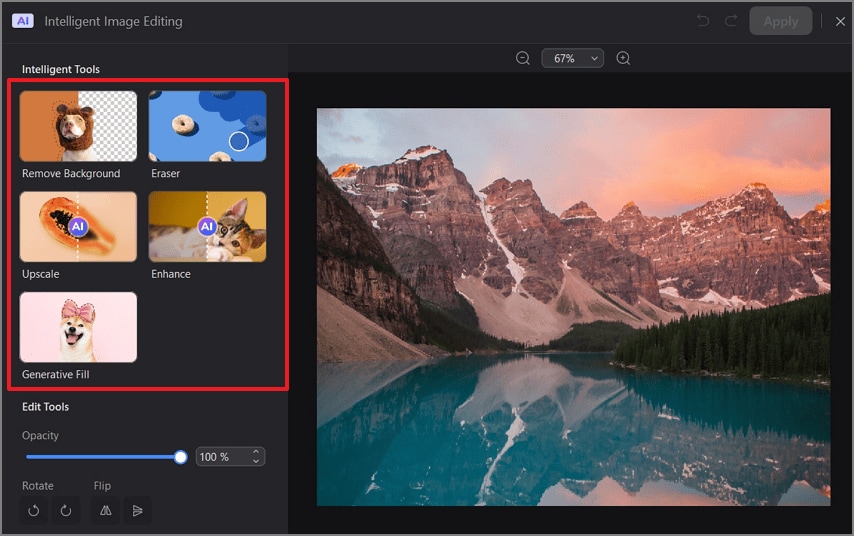The width and height of the screenshot is (854, 536).
Task: Click the redo arrow icon
Action: (731, 21)
